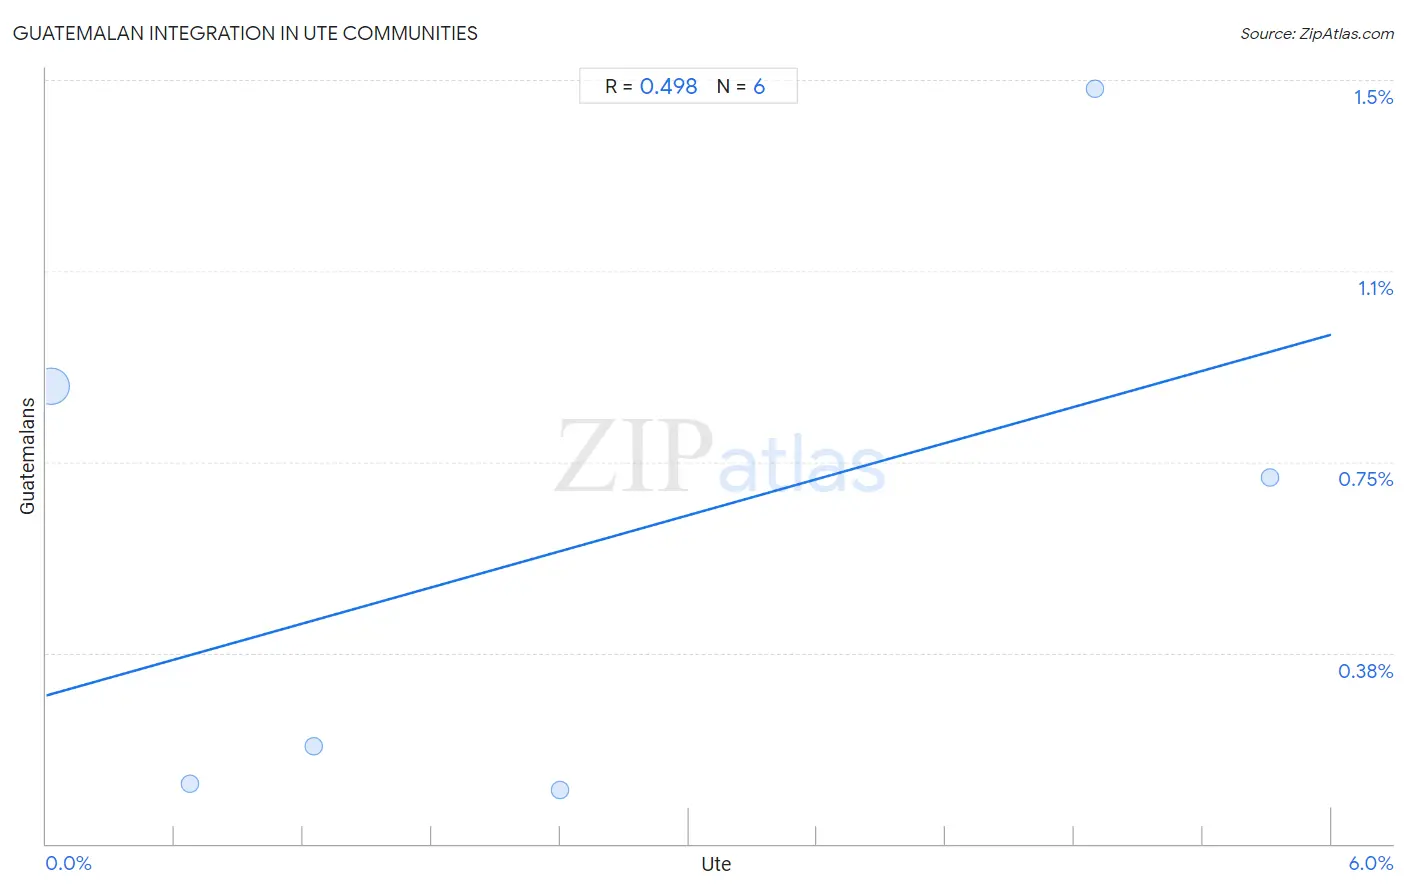Screen dimensions: 1406x892
Task: Click the ZIPatlas watermark logo
Action: tap(720, 457)
